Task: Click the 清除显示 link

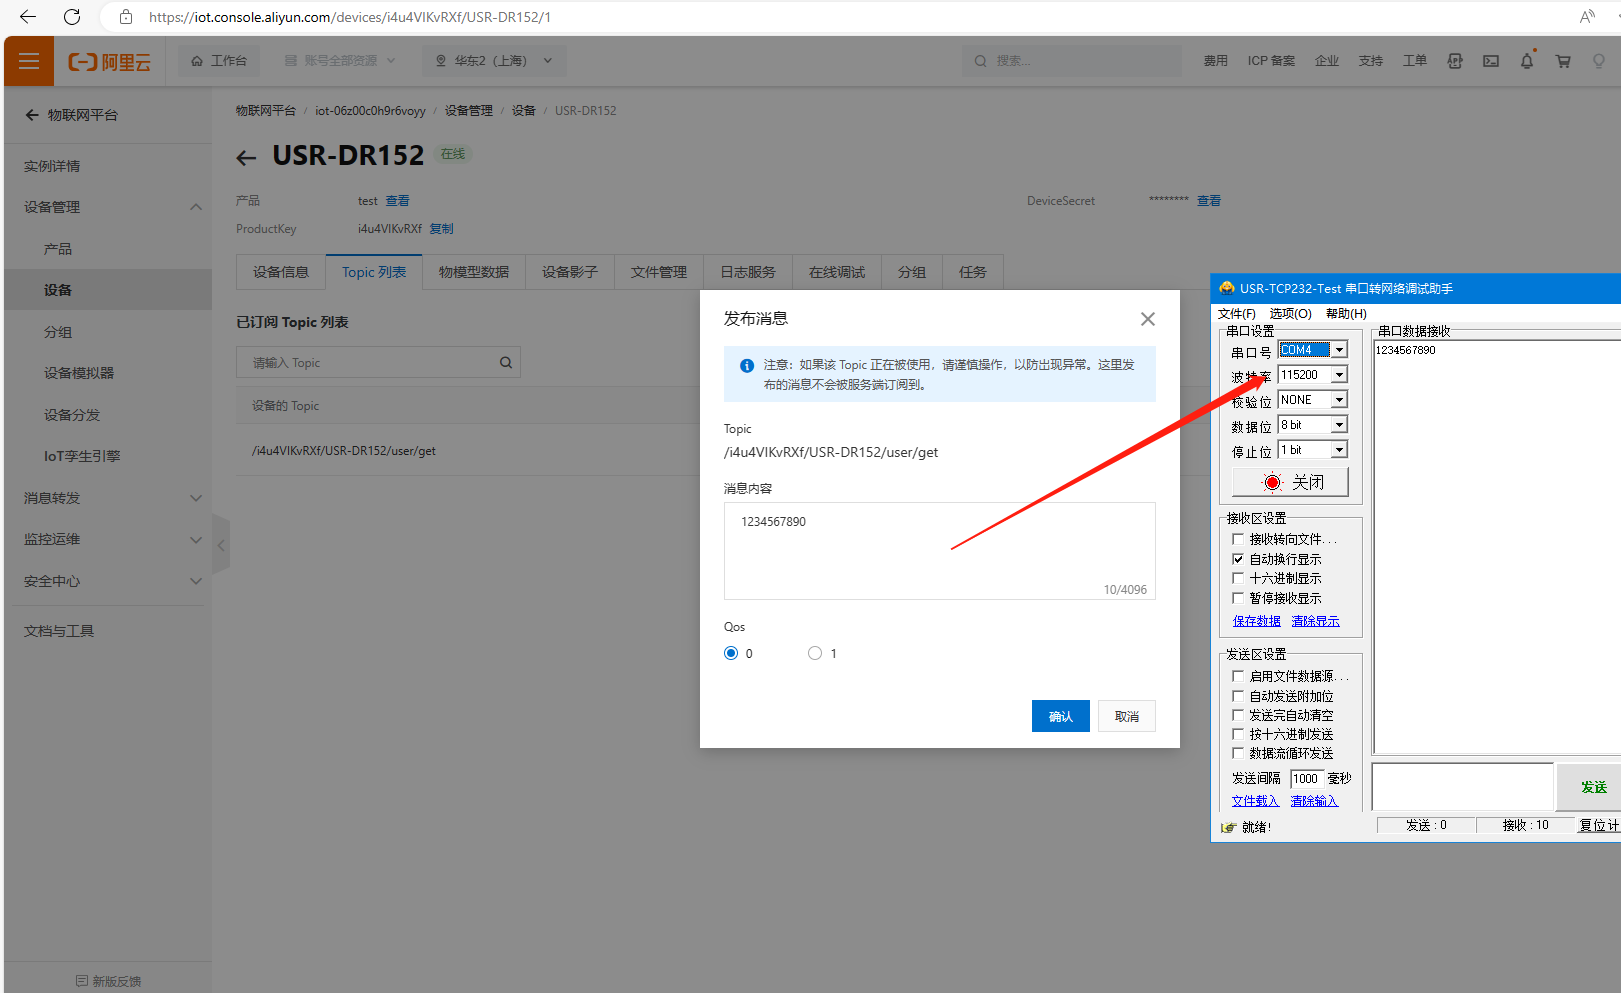Action: coord(1315,621)
